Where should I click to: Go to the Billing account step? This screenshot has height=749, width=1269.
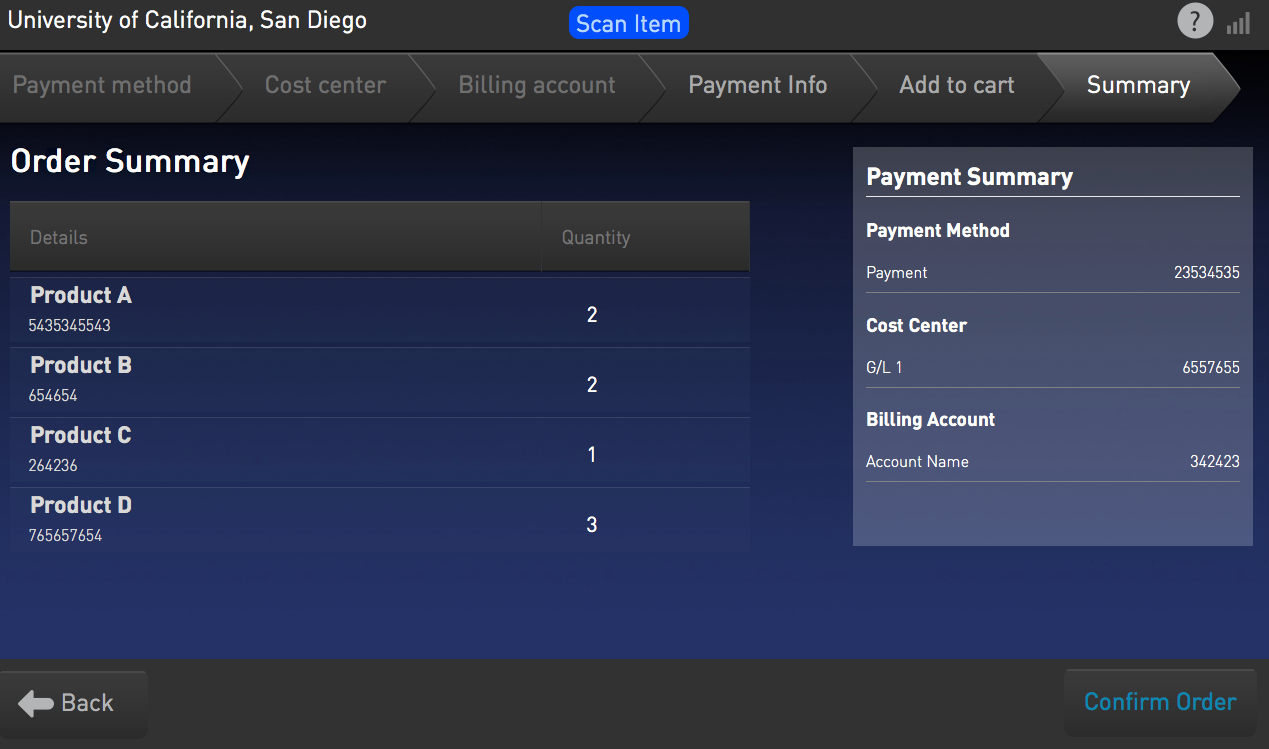click(537, 86)
